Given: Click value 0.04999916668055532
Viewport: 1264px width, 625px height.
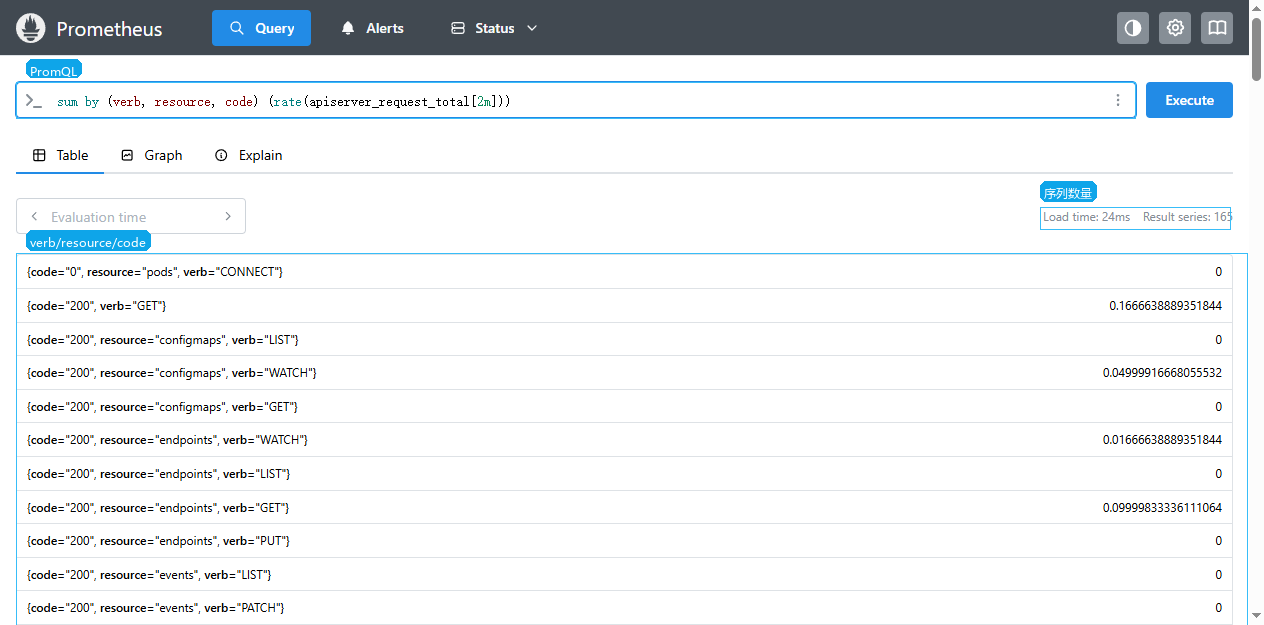Looking at the screenshot, I should click(1162, 372).
